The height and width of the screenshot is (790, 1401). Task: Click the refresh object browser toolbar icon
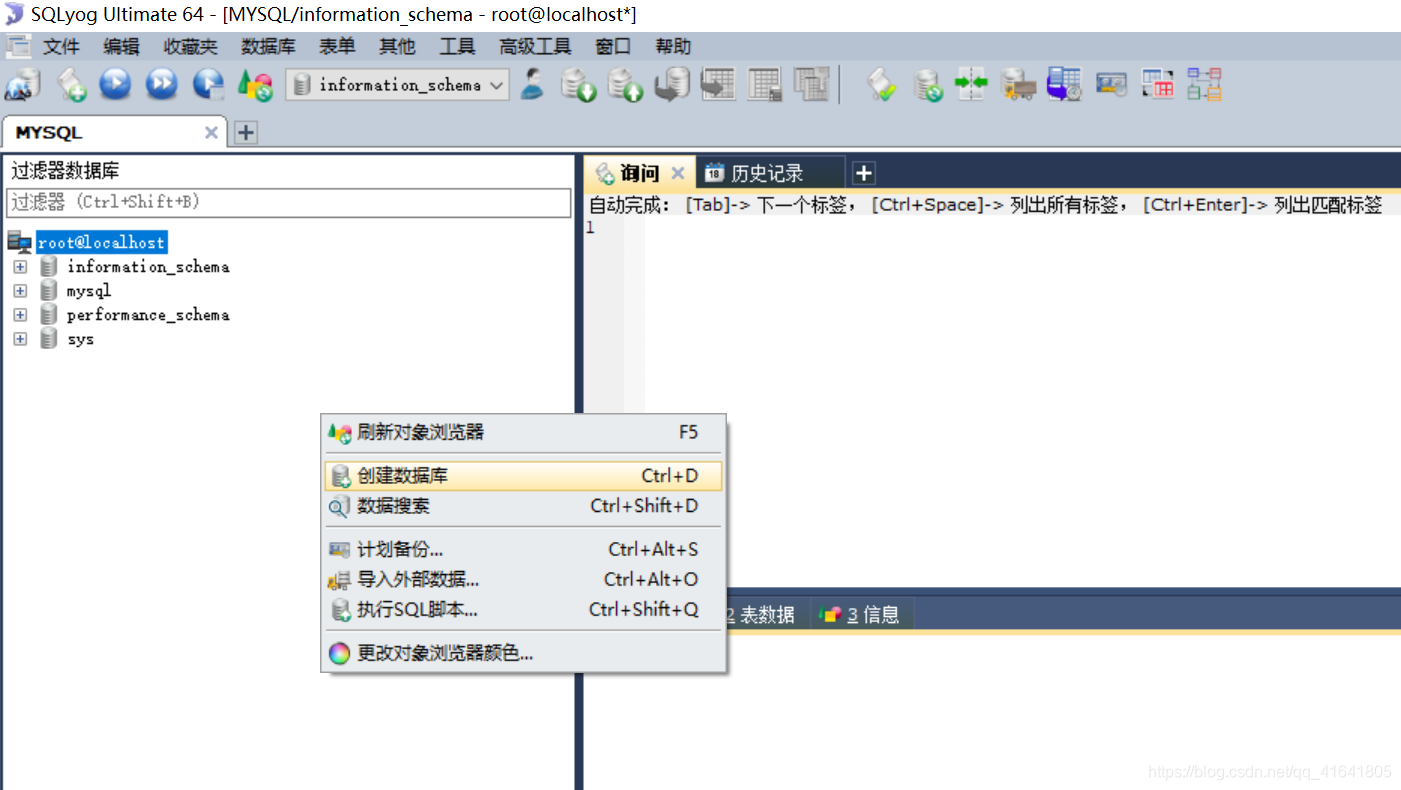[255, 85]
